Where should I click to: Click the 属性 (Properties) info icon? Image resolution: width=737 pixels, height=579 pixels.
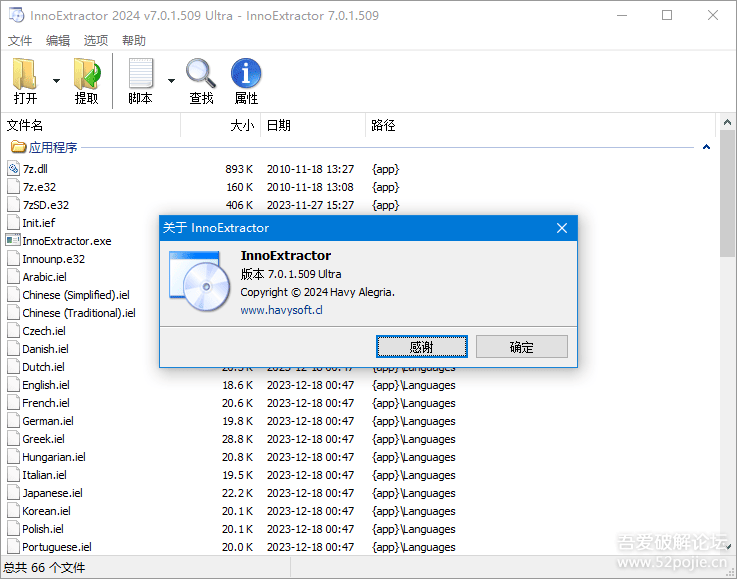coord(246,76)
